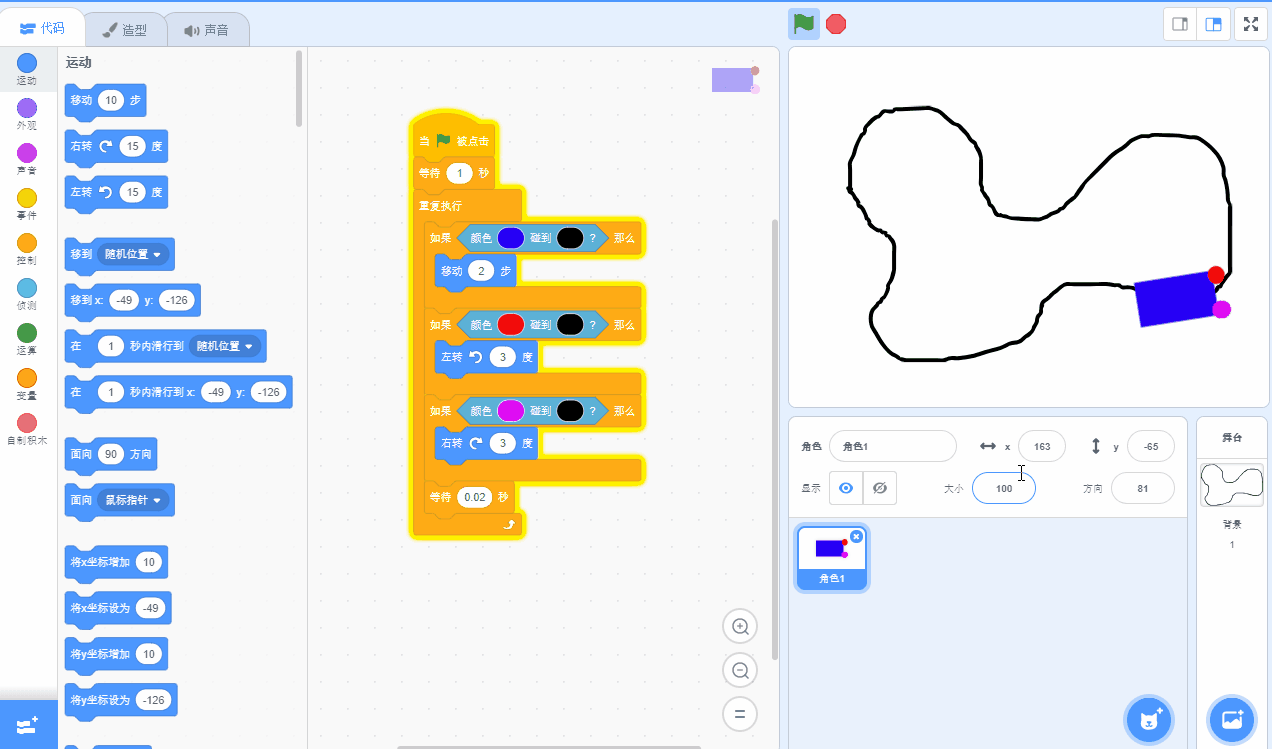Click the 移动 10 步 palette block
Viewport: 1272px width, 749px height.
(x=105, y=100)
